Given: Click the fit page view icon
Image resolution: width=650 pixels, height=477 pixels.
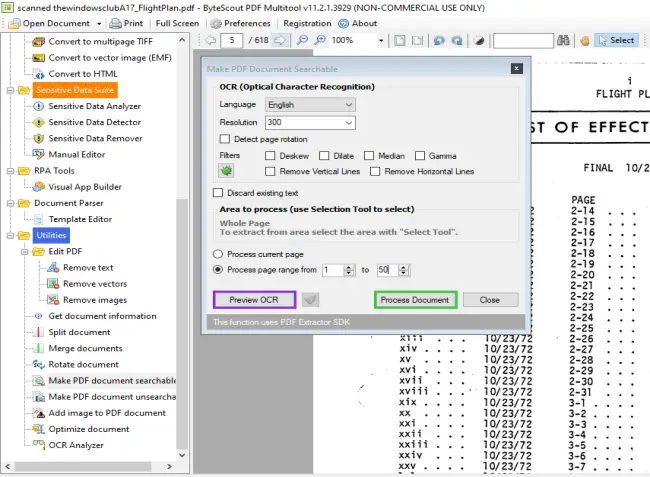Looking at the screenshot, I should click(x=400, y=40).
